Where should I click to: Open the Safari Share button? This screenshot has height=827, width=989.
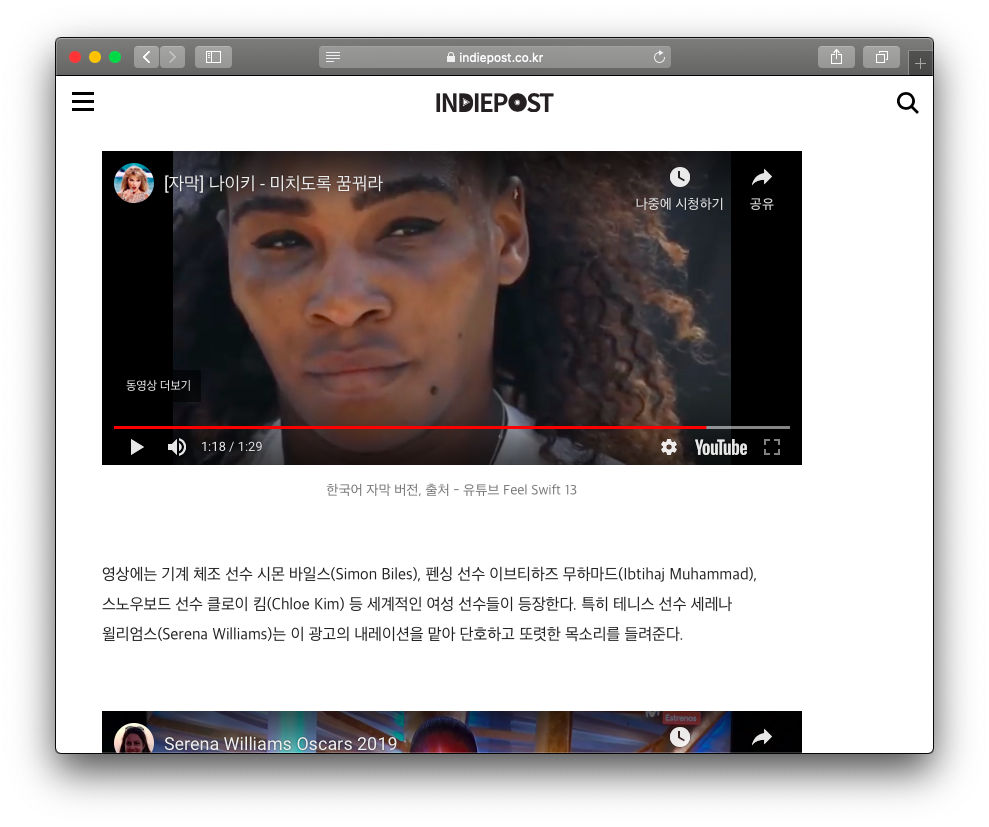pos(836,57)
